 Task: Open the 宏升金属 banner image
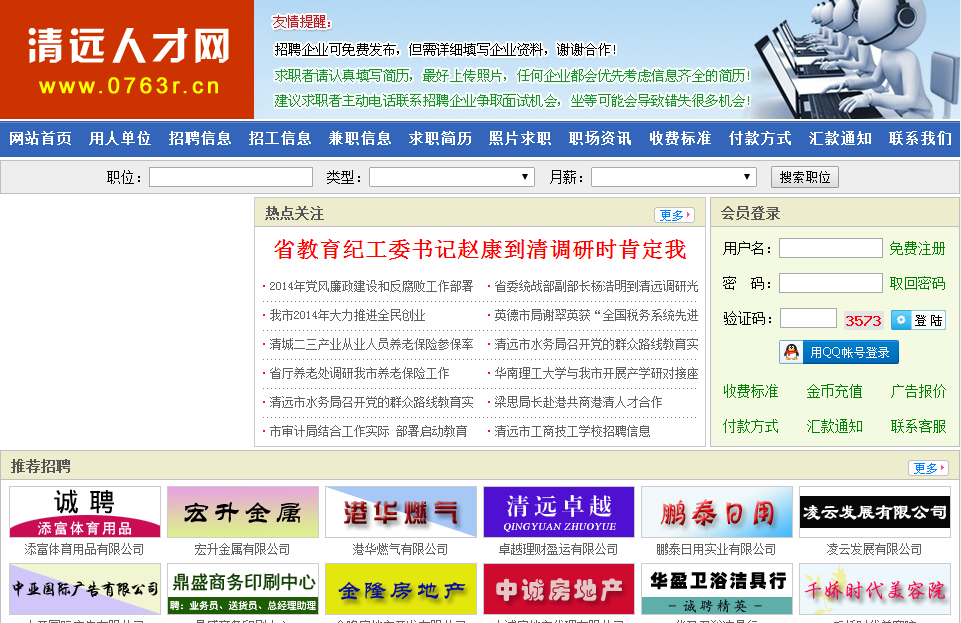click(x=243, y=512)
